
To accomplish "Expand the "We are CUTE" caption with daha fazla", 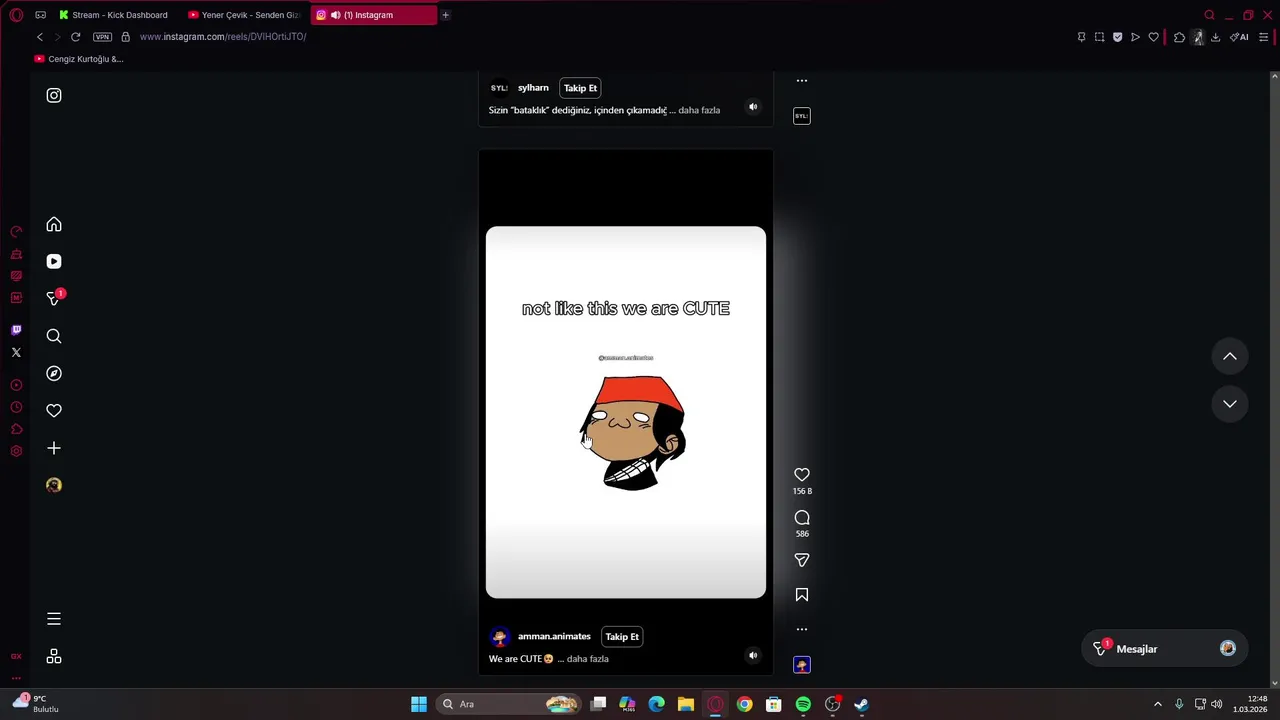I will click(587, 659).
